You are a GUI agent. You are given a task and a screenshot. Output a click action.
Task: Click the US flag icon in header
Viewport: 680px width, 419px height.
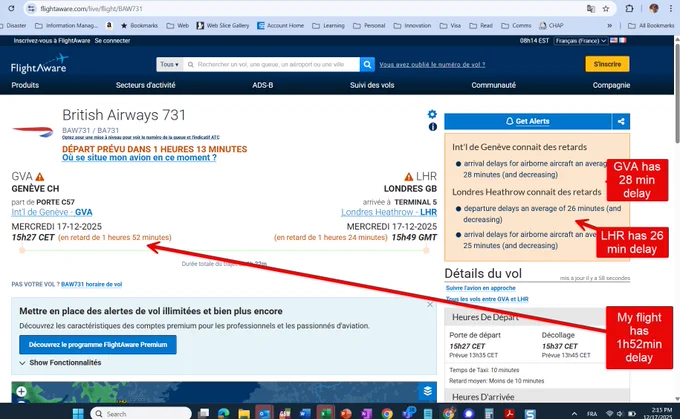pos(614,40)
